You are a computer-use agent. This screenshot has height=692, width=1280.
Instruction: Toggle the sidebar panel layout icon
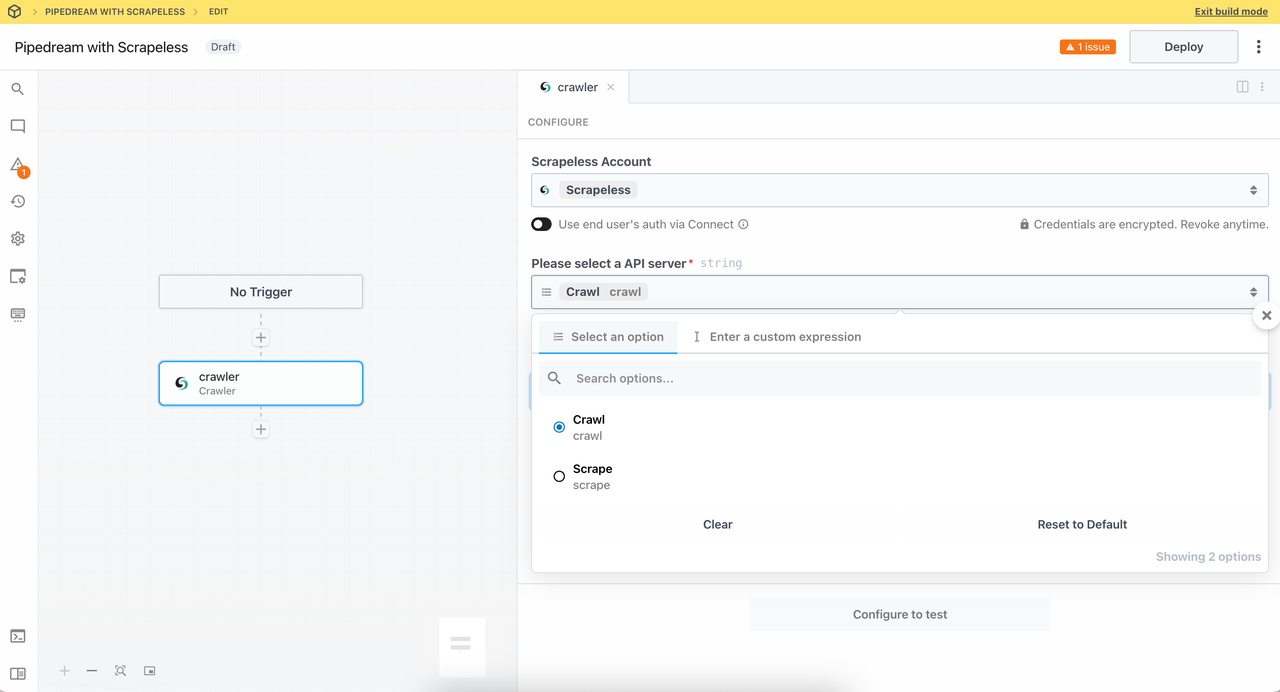pyautogui.click(x=17, y=673)
